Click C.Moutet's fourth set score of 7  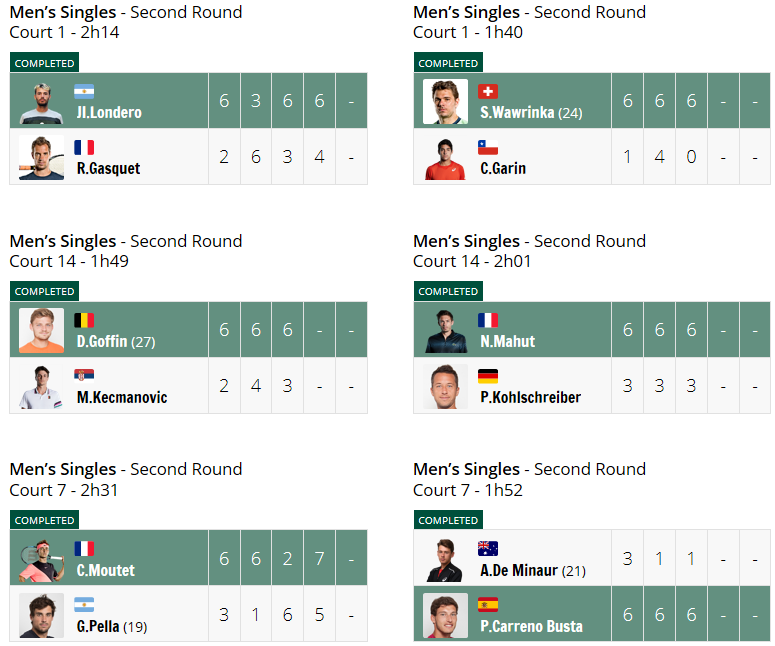pyautogui.click(x=320, y=559)
